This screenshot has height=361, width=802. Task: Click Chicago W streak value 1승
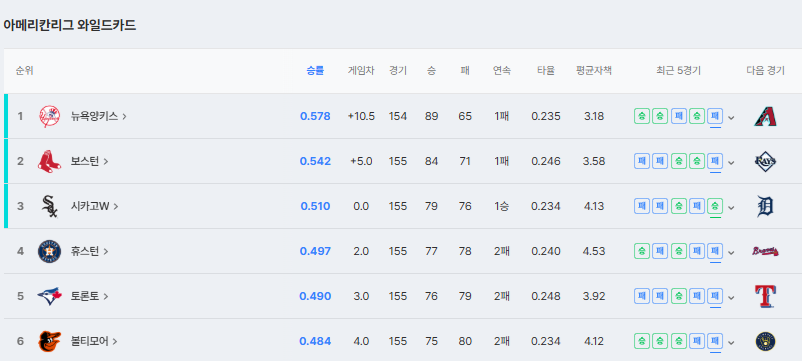[x=501, y=207]
